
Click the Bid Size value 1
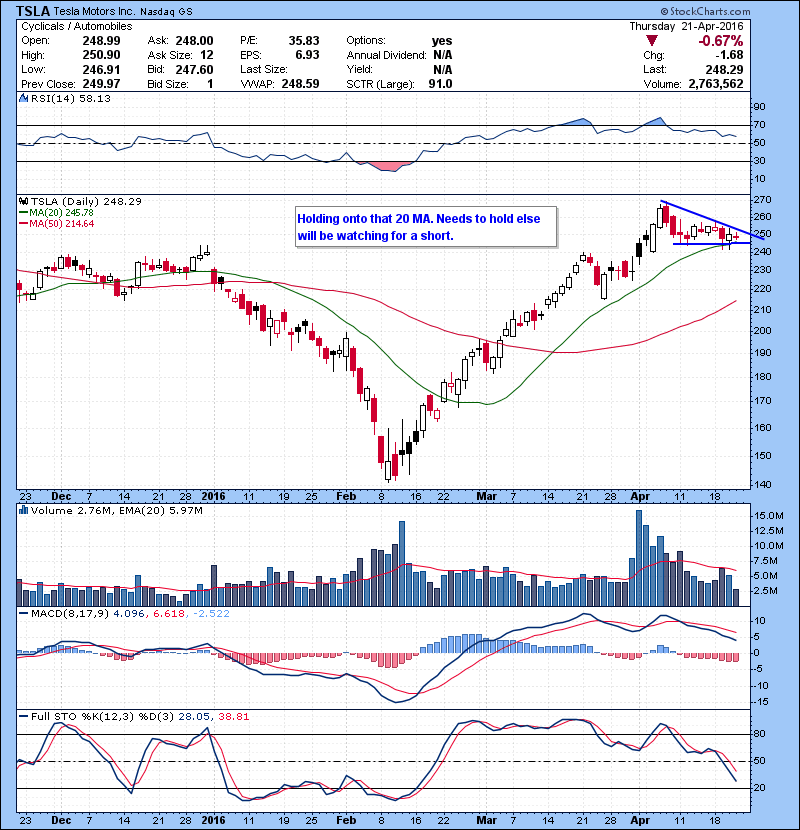click(x=210, y=84)
